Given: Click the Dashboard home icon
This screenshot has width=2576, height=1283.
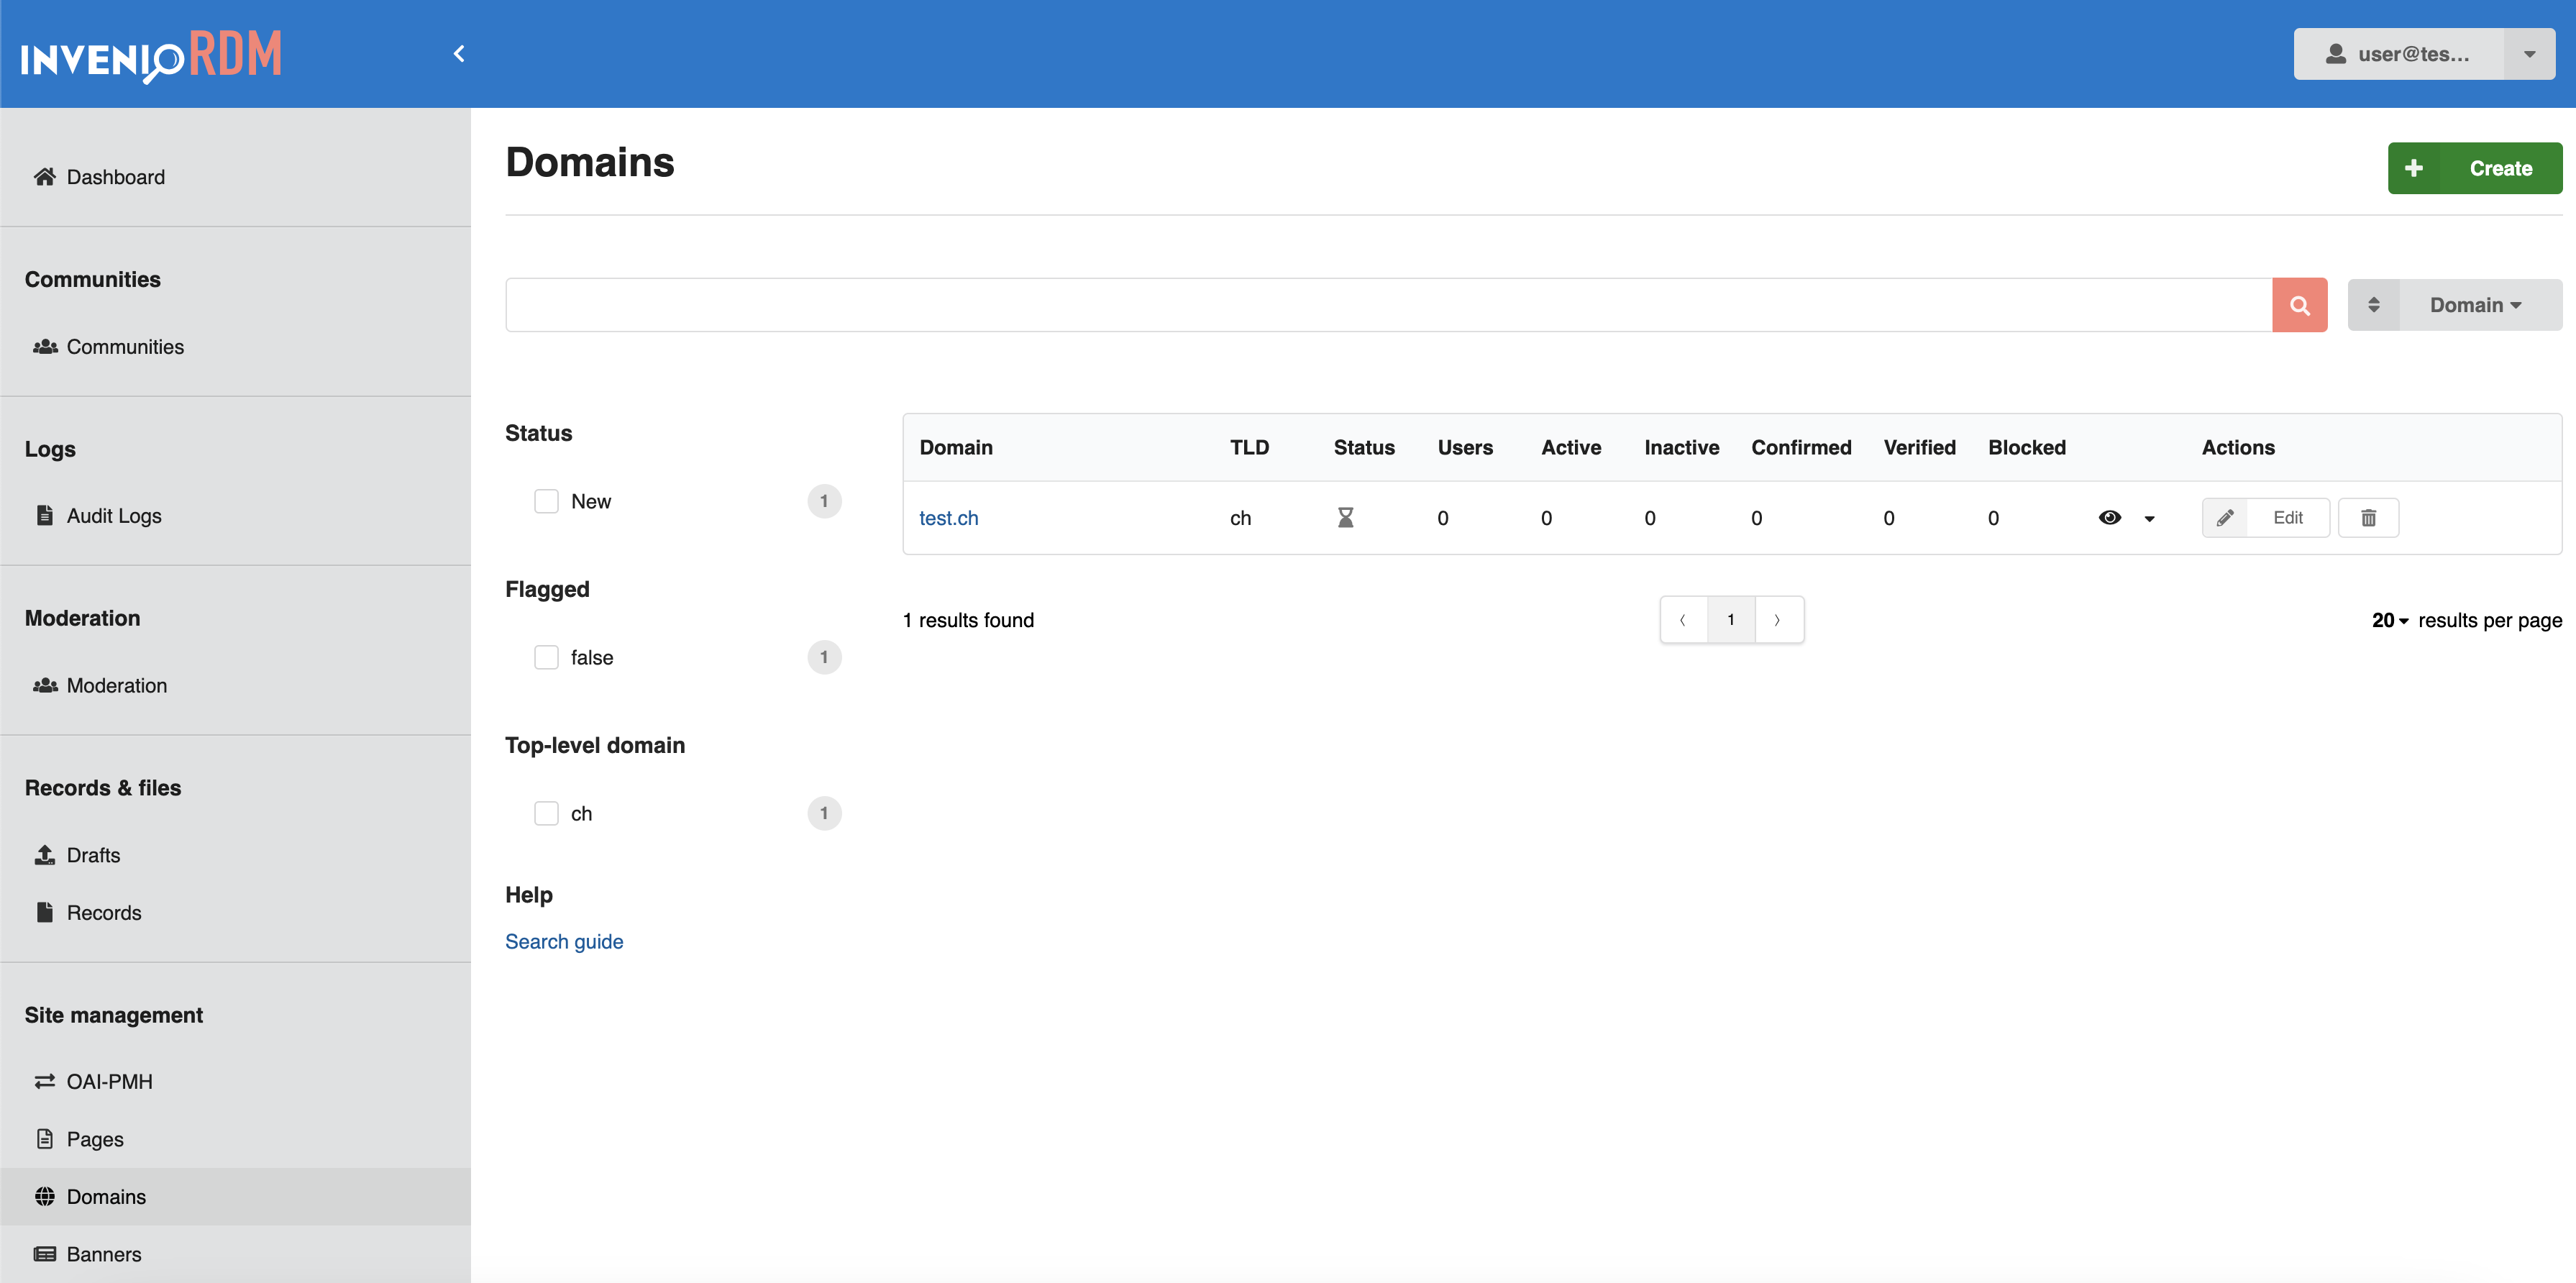Looking at the screenshot, I should point(44,177).
